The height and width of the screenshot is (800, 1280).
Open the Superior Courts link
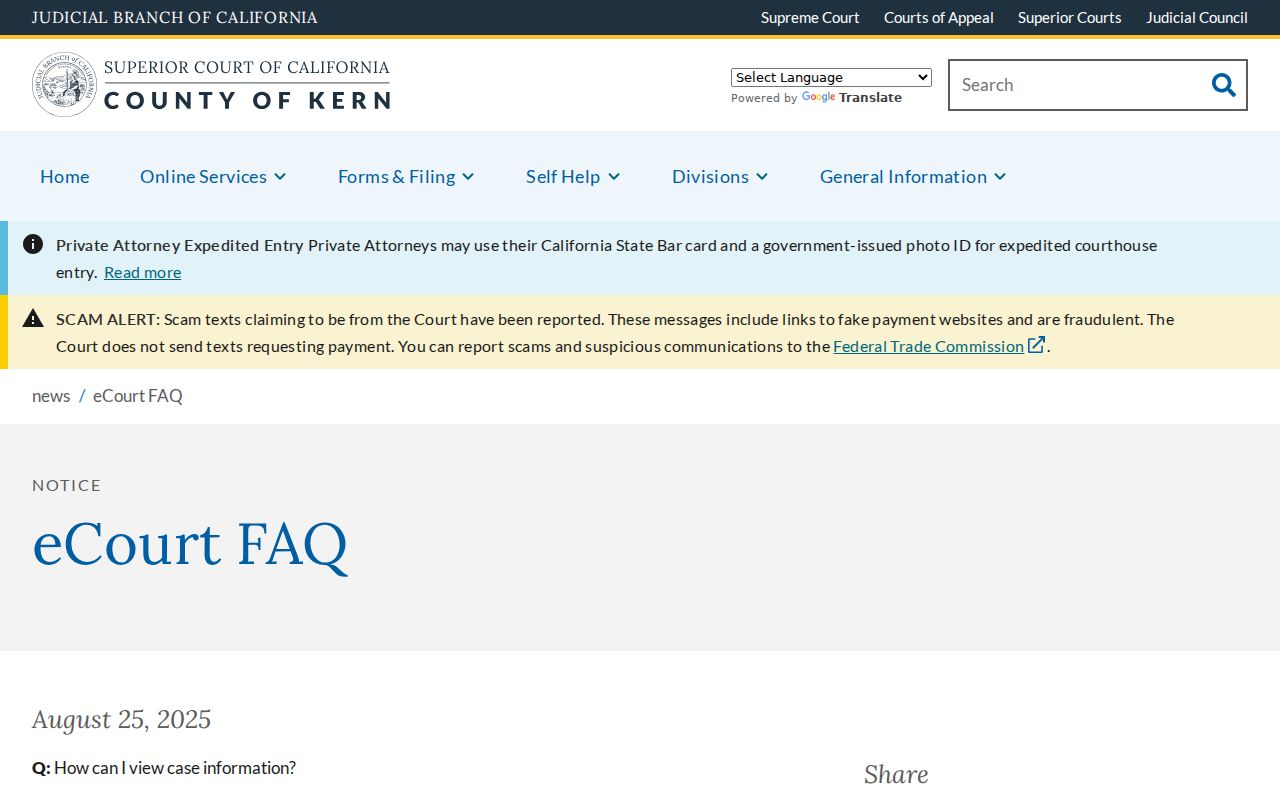pyautogui.click(x=1070, y=17)
